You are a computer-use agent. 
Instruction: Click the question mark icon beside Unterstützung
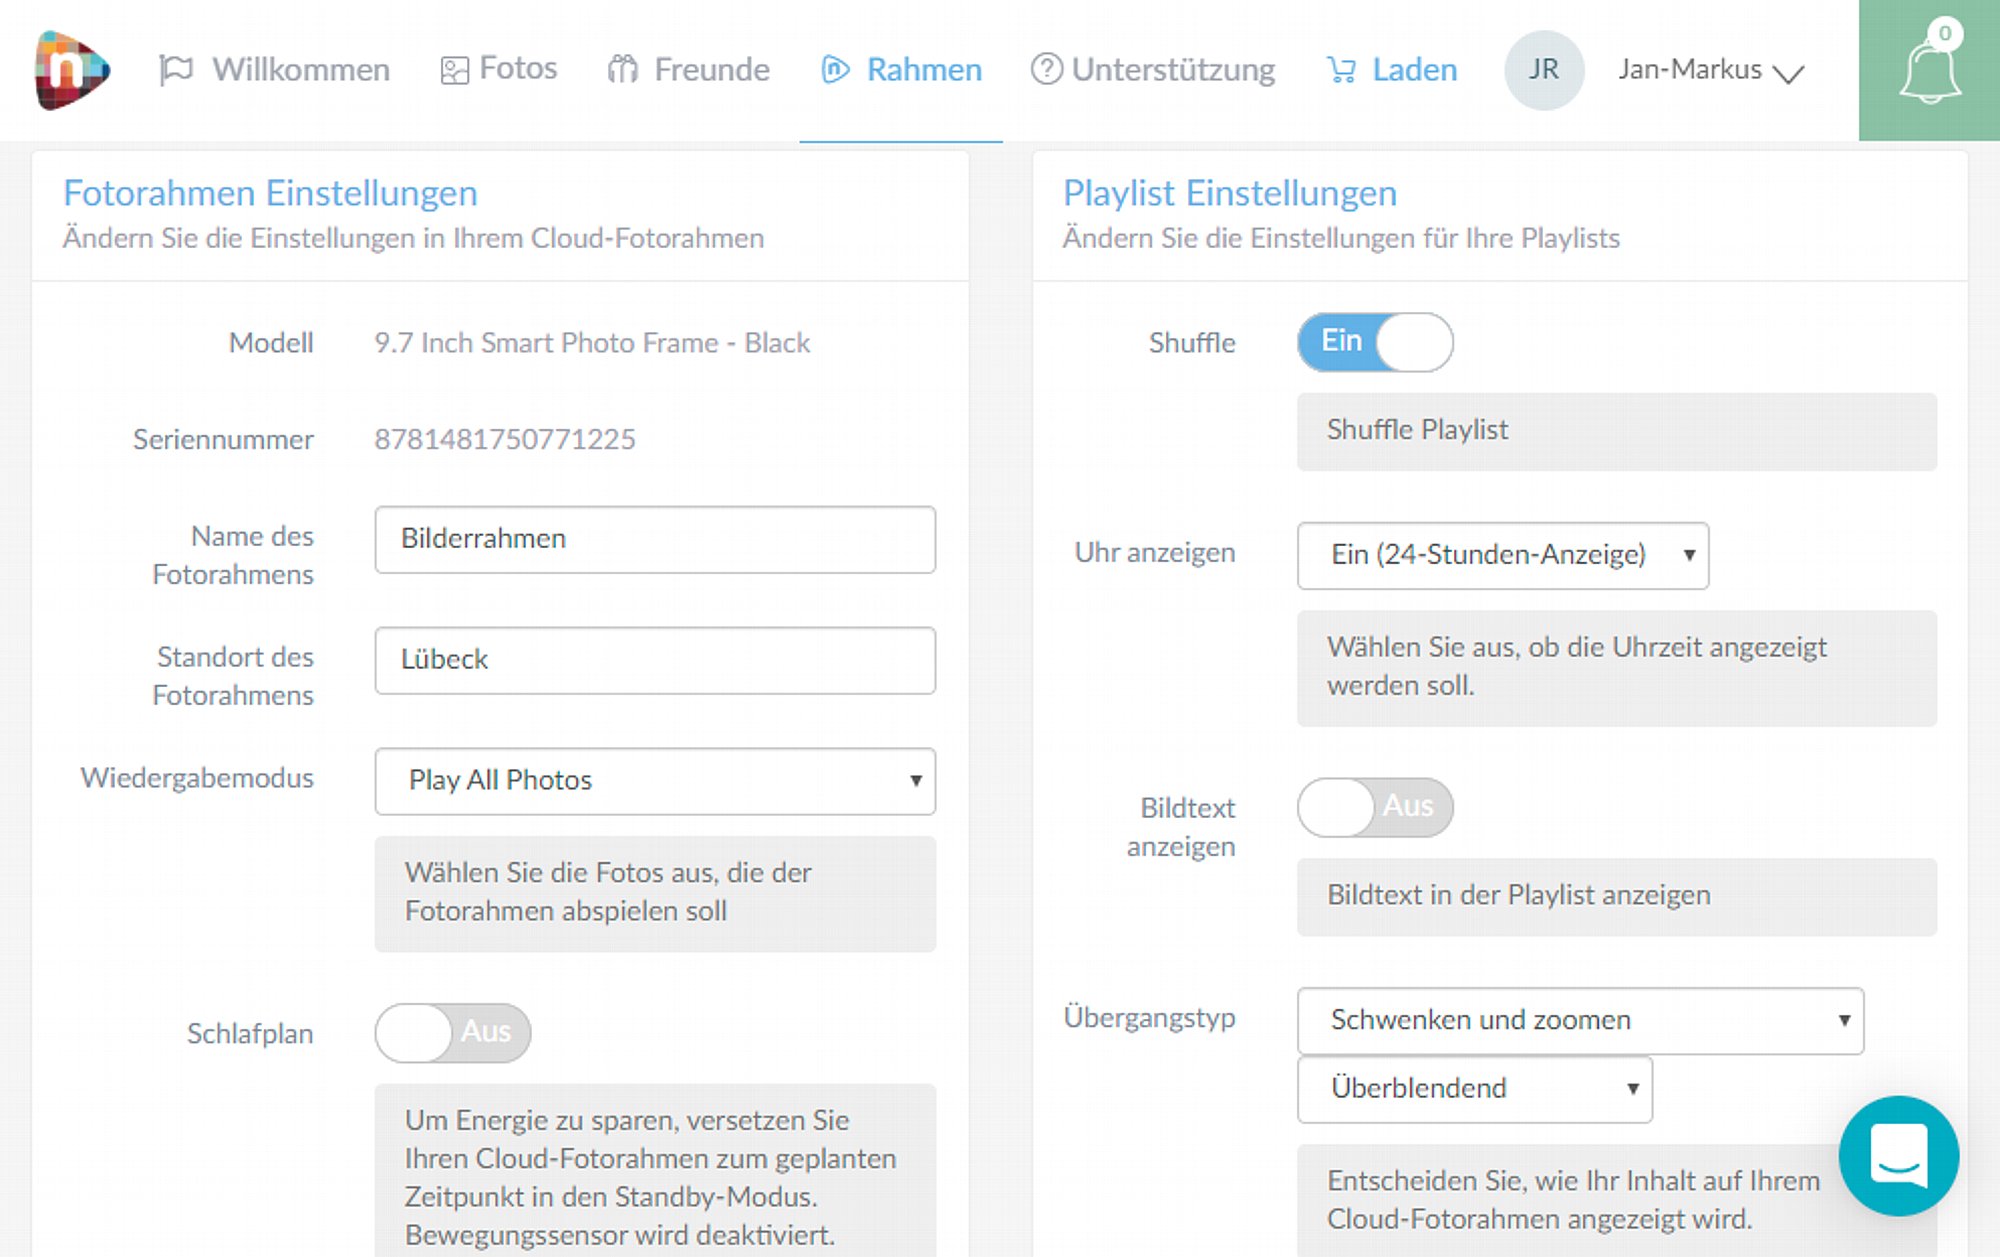tap(1046, 69)
